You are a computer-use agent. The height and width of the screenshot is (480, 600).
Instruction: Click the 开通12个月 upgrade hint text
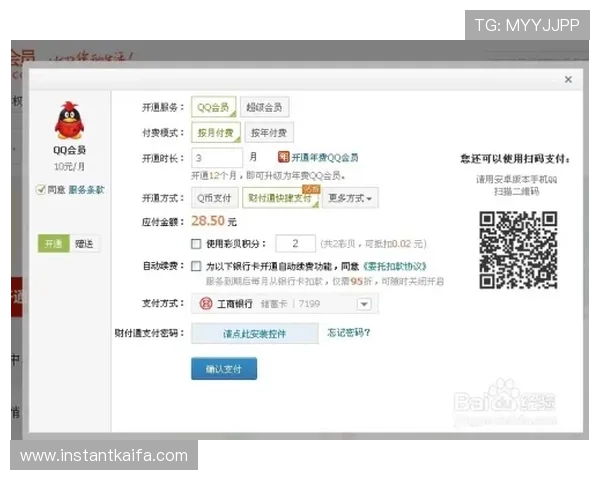click(x=268, y=176)
